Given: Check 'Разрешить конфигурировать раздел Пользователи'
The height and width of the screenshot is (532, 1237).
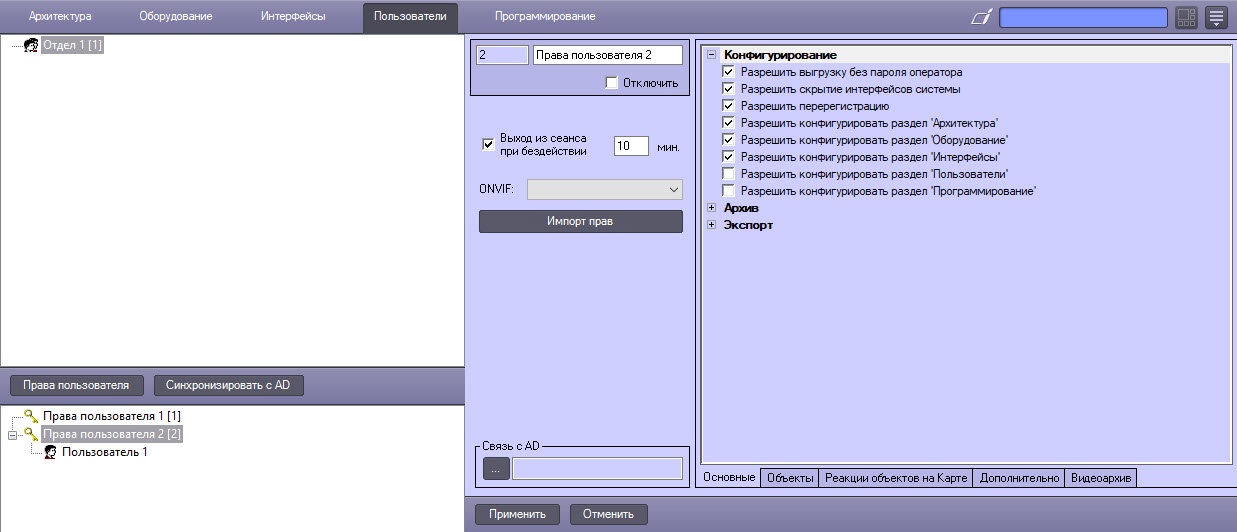Looking at the screenshot, I should click(x=728, y=174).
